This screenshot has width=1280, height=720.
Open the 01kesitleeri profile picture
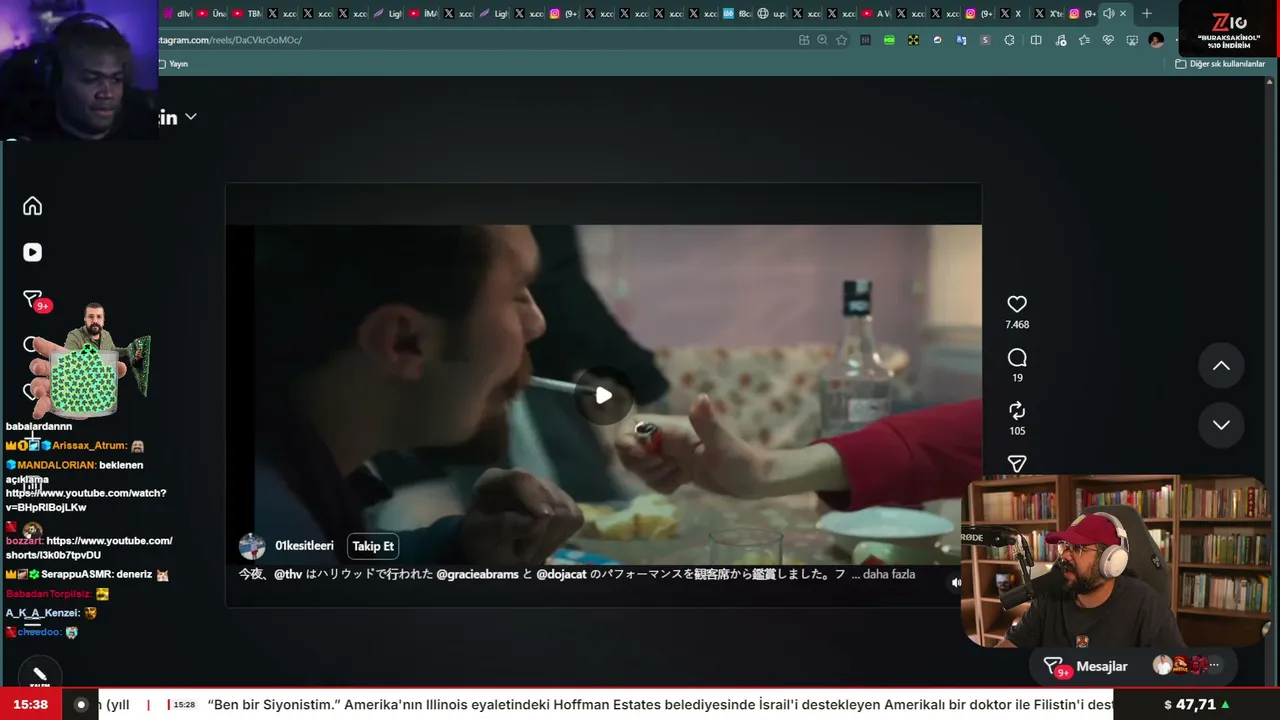252,546
